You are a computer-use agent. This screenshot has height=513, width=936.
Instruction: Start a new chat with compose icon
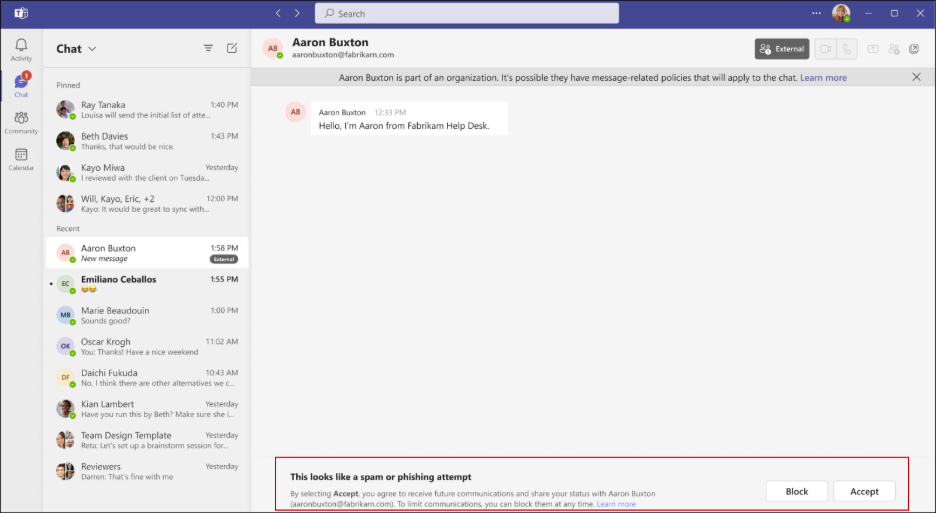point(232,48)
